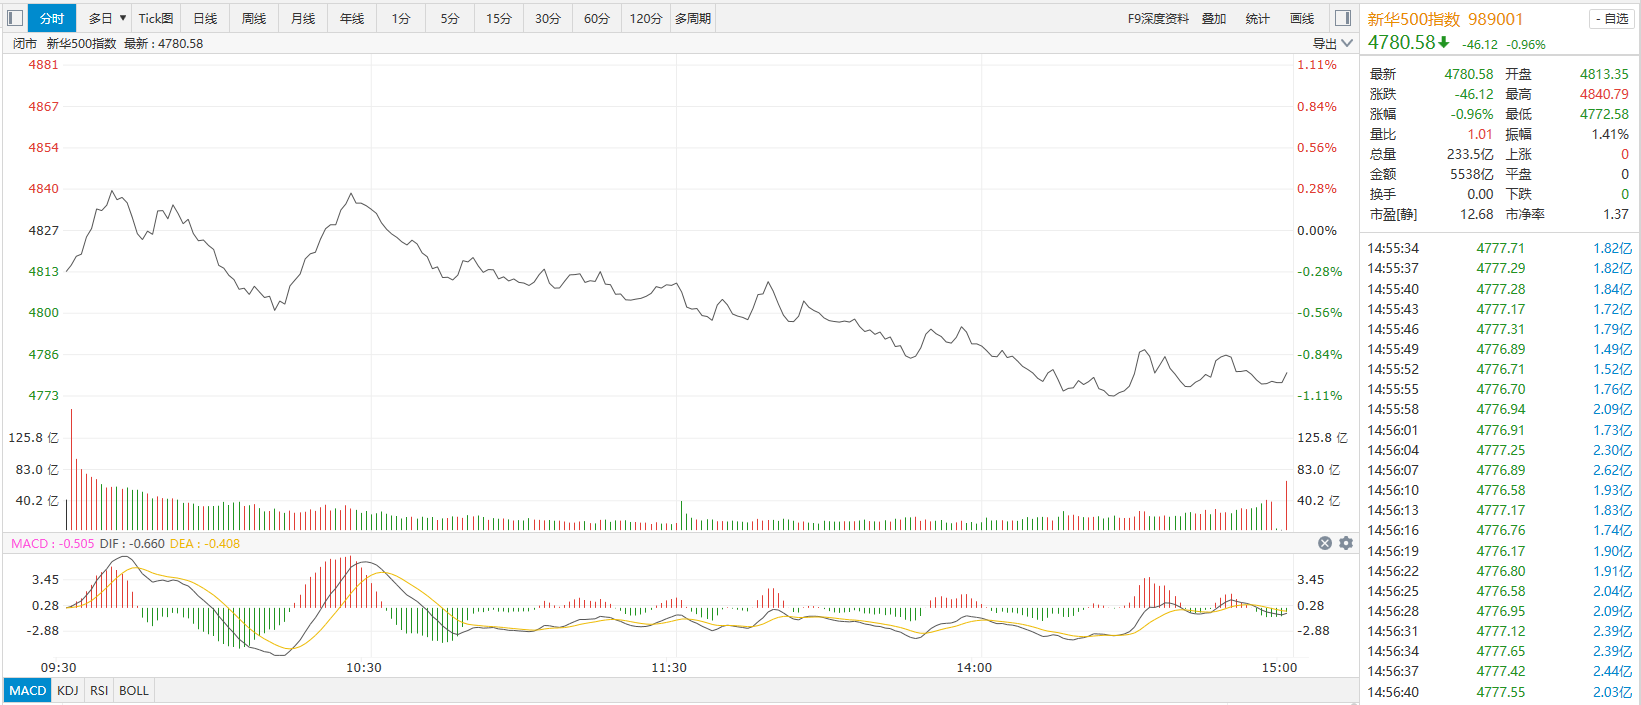Click the 叠加 overlay button
Screen dimensions: 1641x705
click(1214, 18)
